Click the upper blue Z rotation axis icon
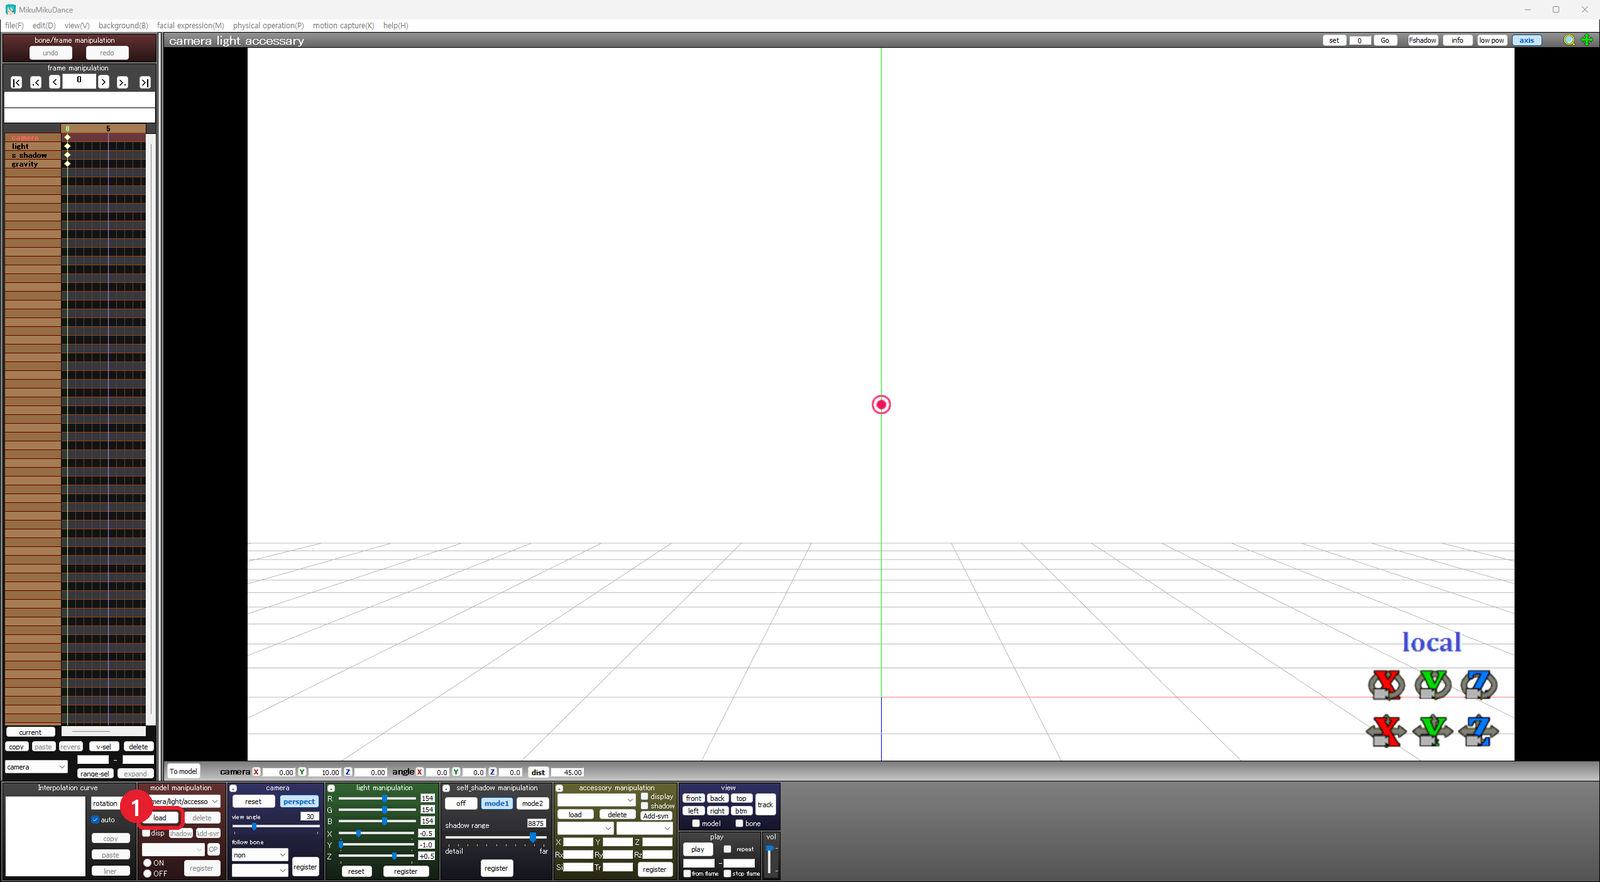The width and height of the screenshot is (1600, 882). point(1478,684)
